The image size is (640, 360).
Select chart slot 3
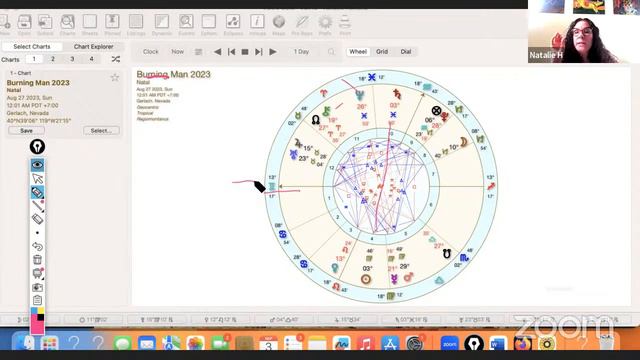point(72,59)
